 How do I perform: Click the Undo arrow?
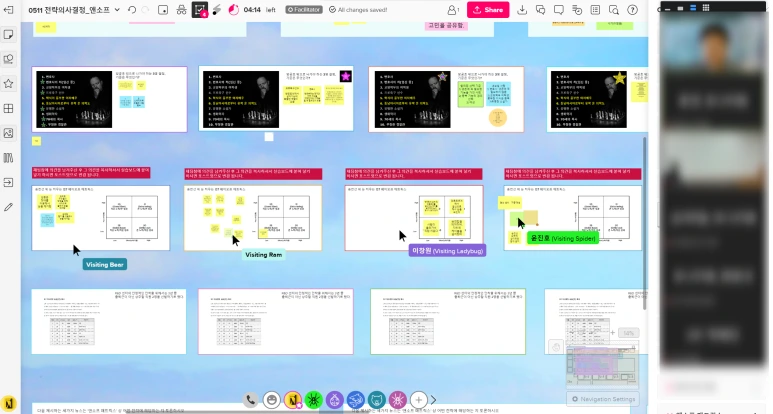pyautogui.click(x=132, y=10)
